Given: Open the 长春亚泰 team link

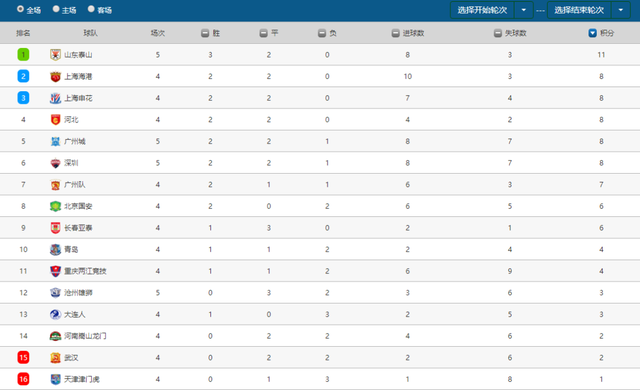Looking at the screenshot, I should [78, 228].
